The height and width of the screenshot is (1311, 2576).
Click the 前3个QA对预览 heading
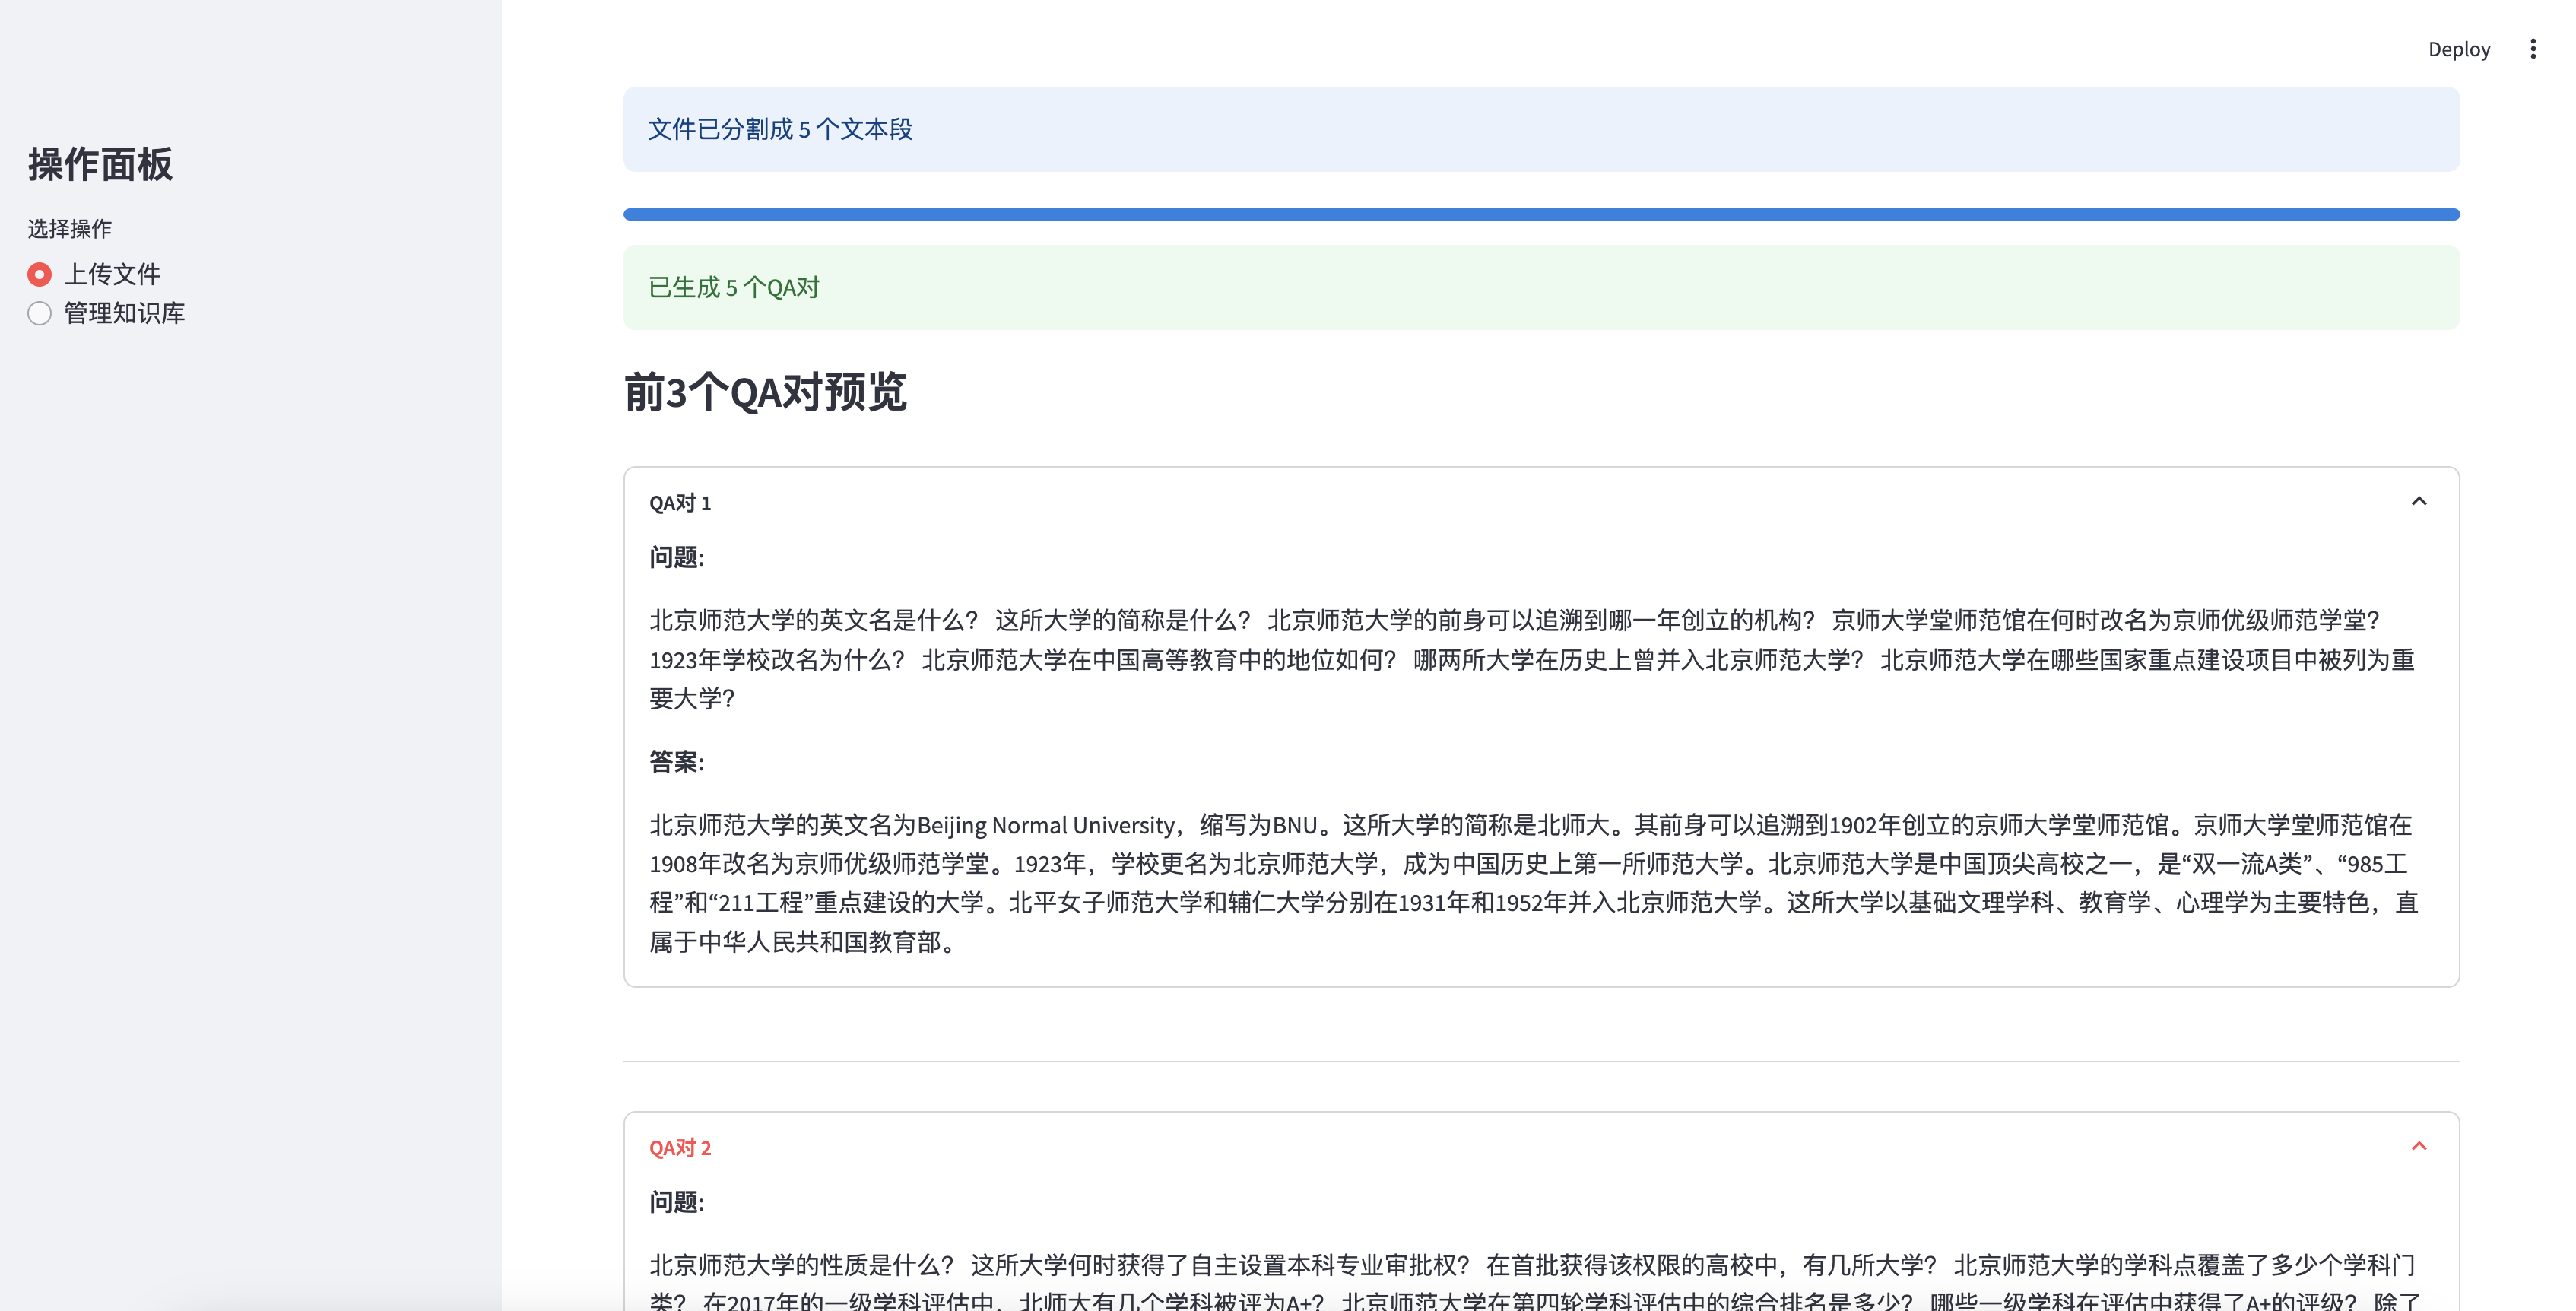[x=765, y=392]
